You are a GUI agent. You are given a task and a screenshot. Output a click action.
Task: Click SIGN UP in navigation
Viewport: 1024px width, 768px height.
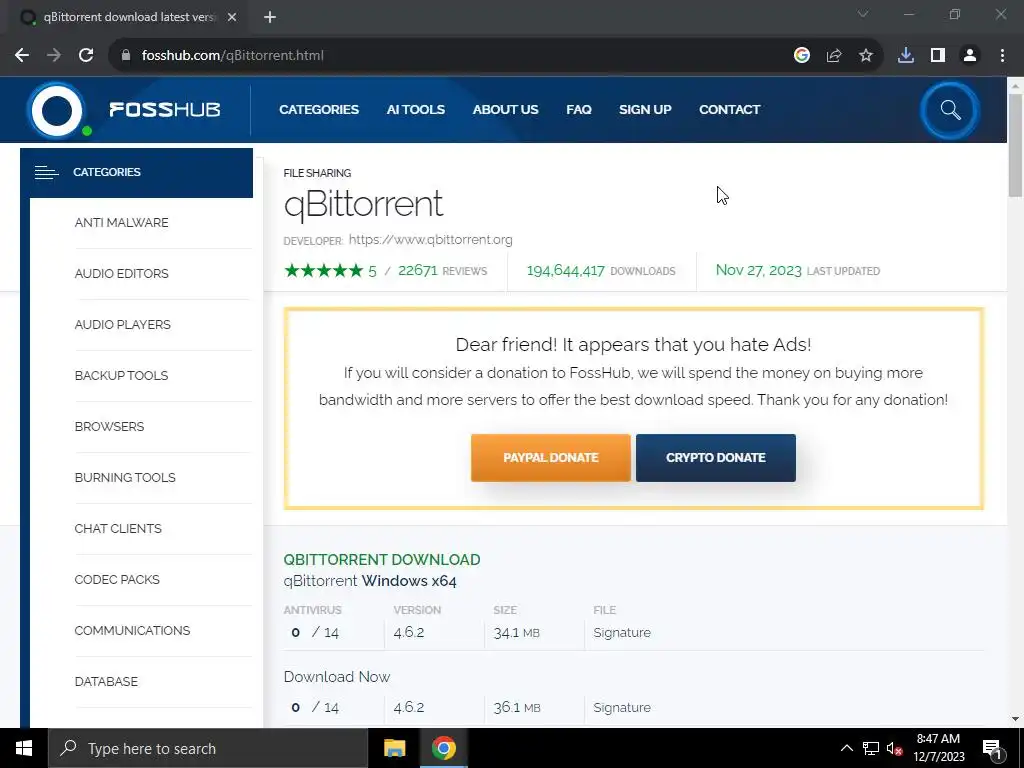645,110
